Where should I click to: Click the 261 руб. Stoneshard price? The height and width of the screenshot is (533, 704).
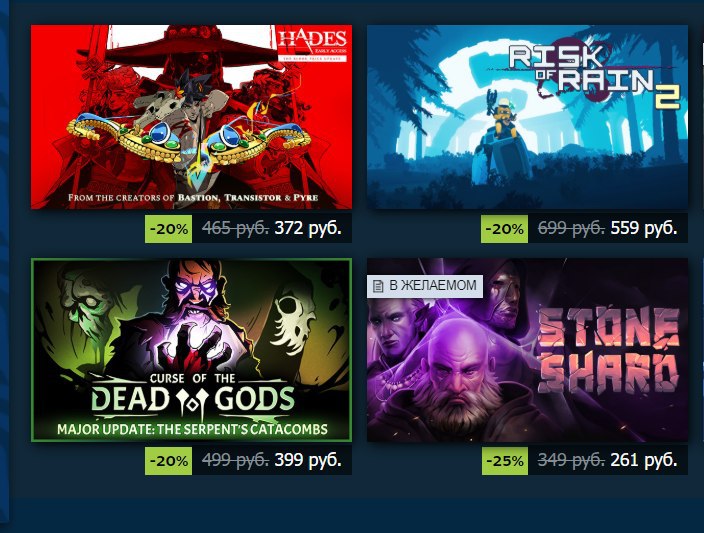click(644, 460)
